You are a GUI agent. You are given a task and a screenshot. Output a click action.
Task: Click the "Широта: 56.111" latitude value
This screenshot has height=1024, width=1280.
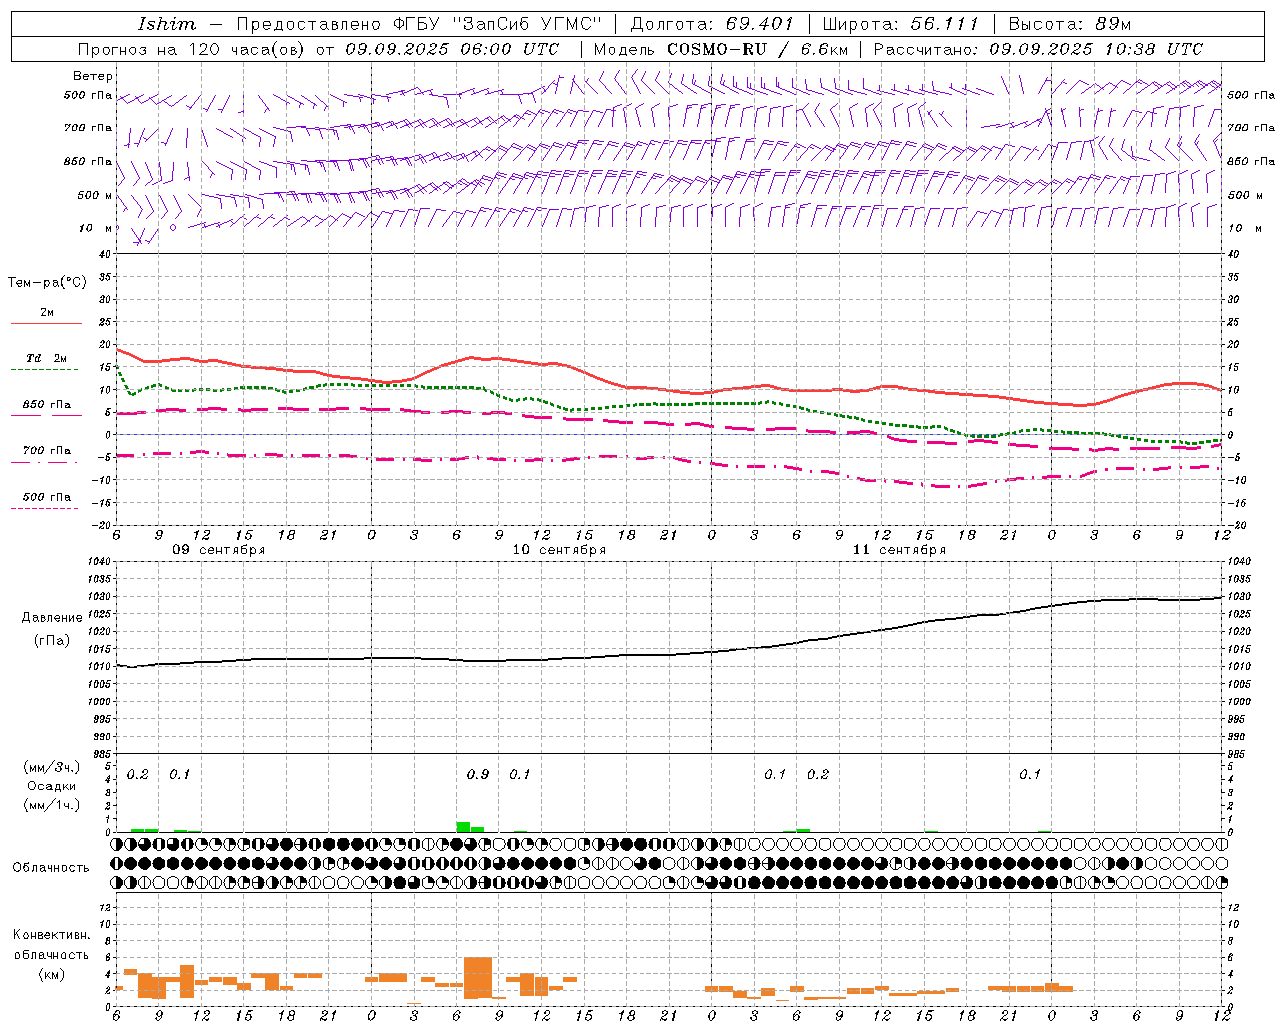tap(901, 24)
